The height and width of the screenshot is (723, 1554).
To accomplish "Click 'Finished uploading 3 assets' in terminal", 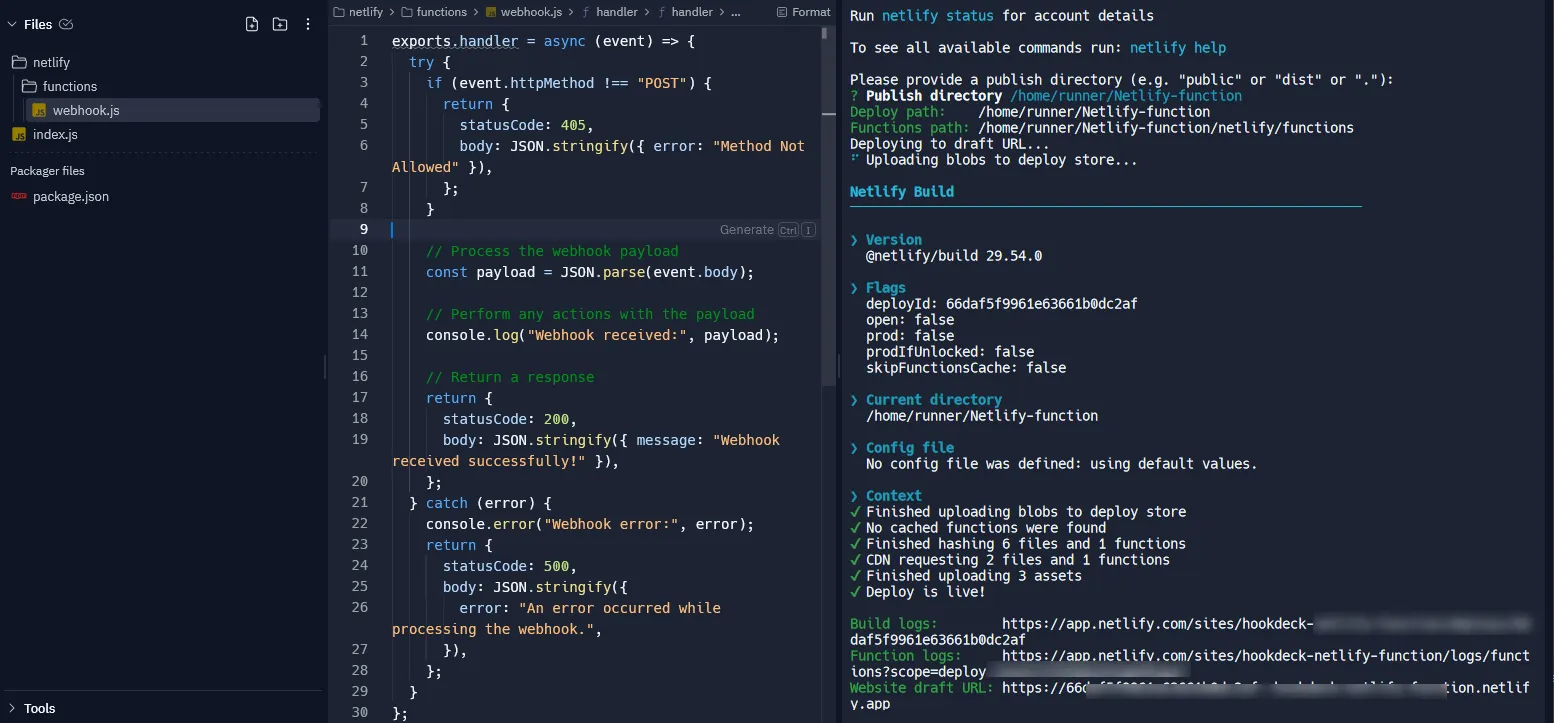I will pyautogui.click(x=974, y=576).
